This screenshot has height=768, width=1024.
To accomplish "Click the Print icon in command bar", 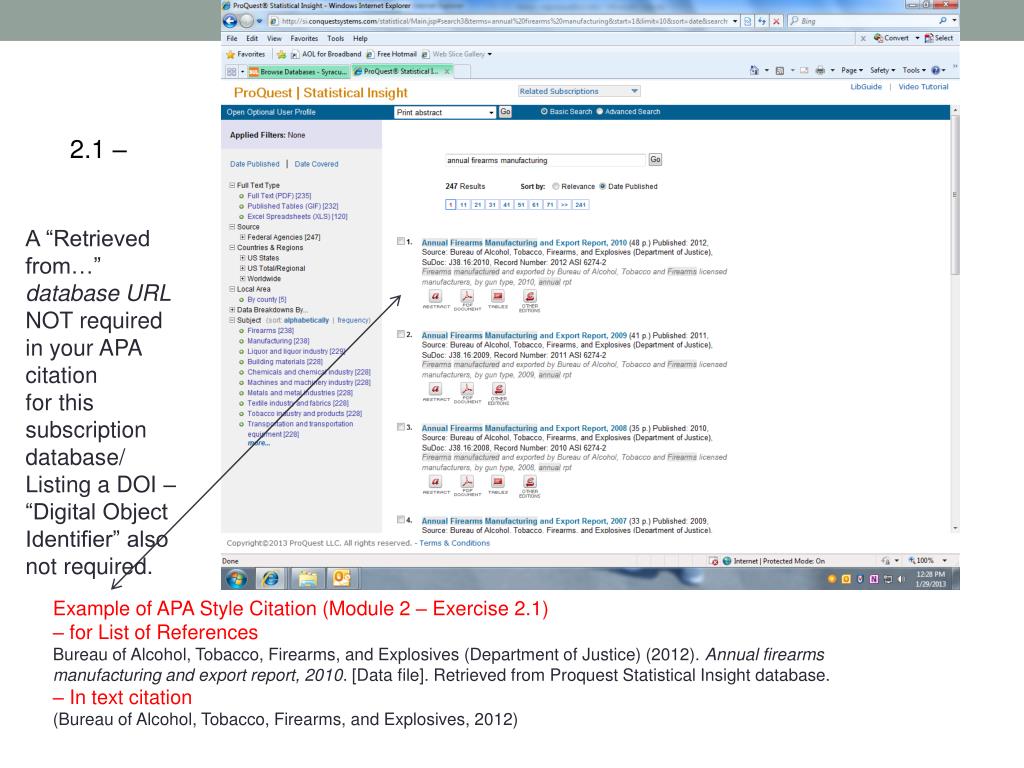I will tap(820, 70).
